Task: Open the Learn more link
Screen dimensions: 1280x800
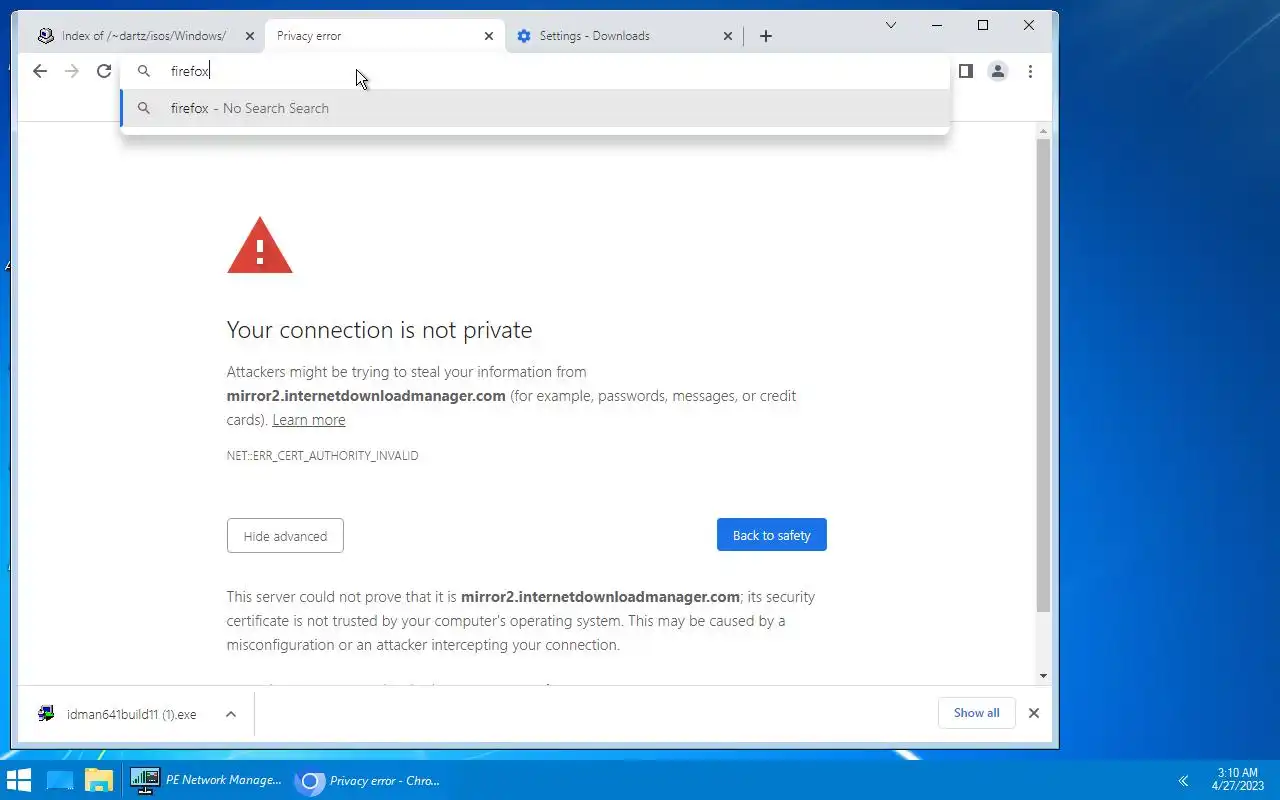Action: pyautogui.click(x=309, y=420)
